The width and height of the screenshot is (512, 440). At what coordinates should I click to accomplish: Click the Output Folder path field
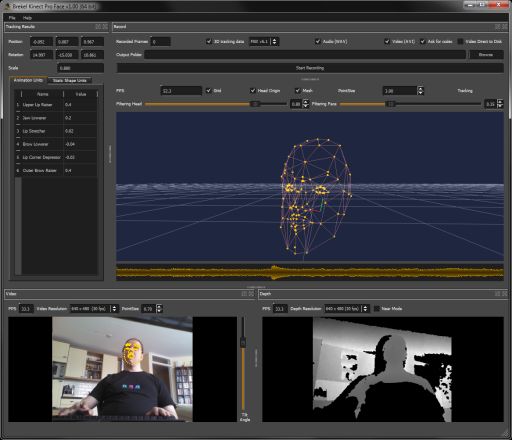pyautogui.click(x=305, y=55)
